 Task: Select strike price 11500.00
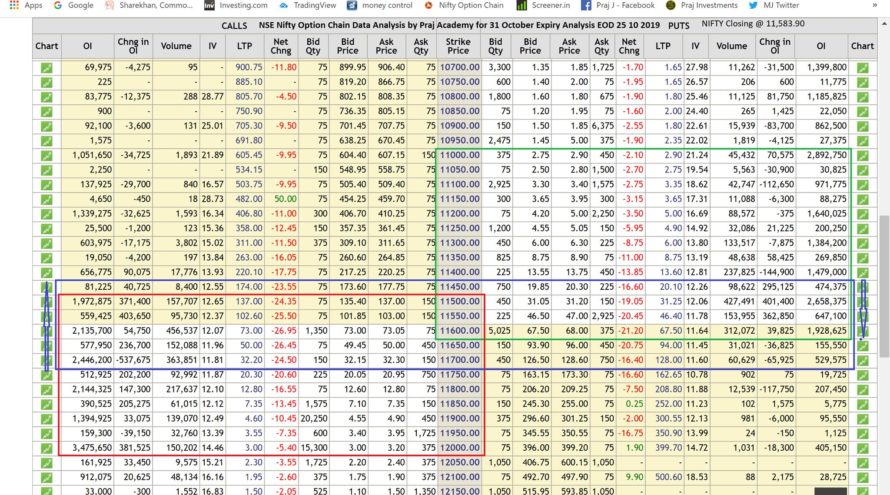click(x=460, y=301)
